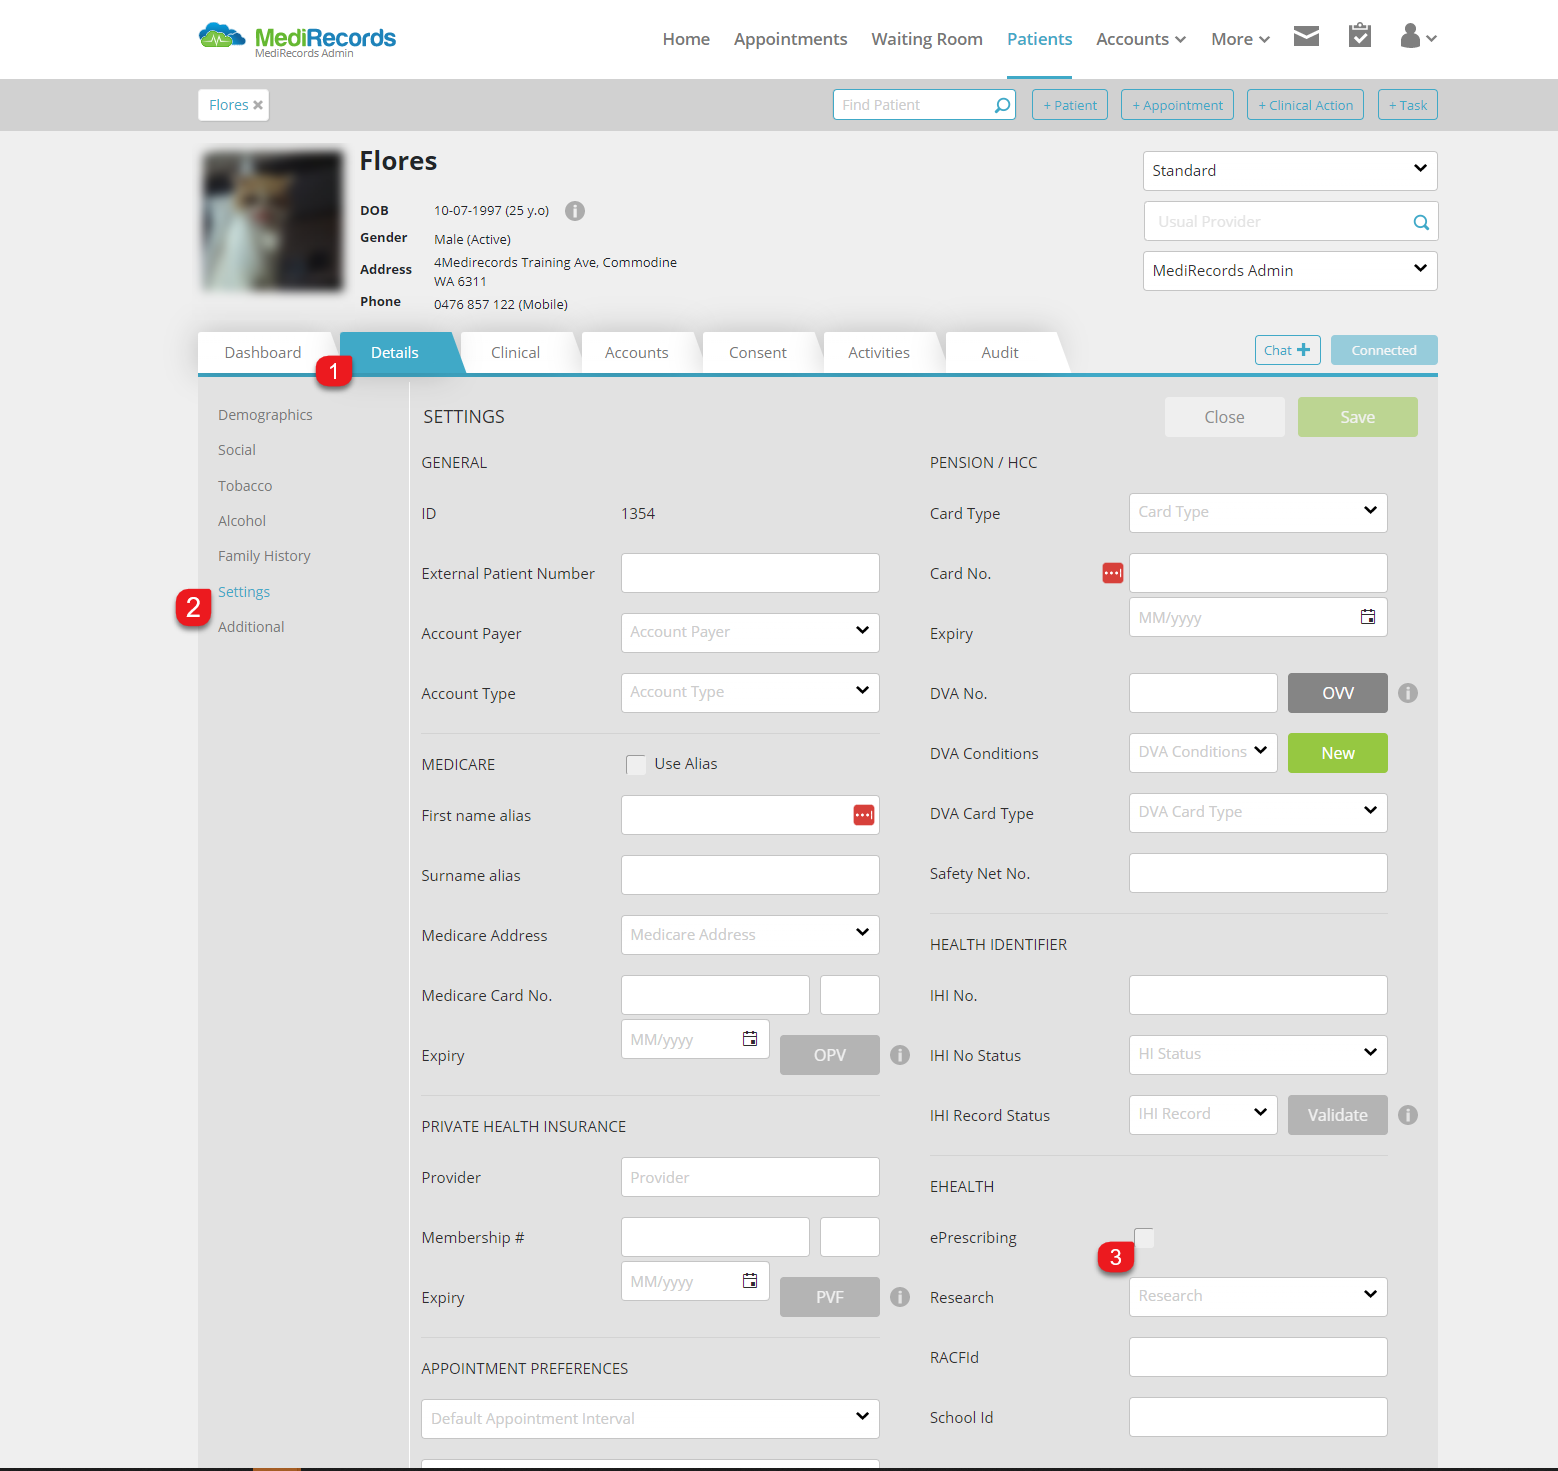
Task: Switch to the Dashboard tab
Action: (263, 353)
